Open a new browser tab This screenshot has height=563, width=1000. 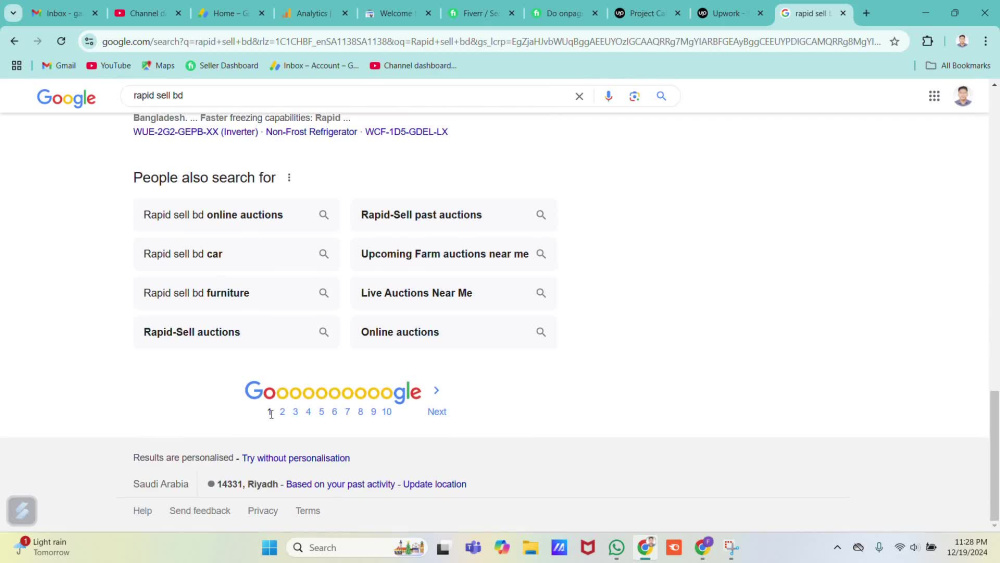point(866,13)
